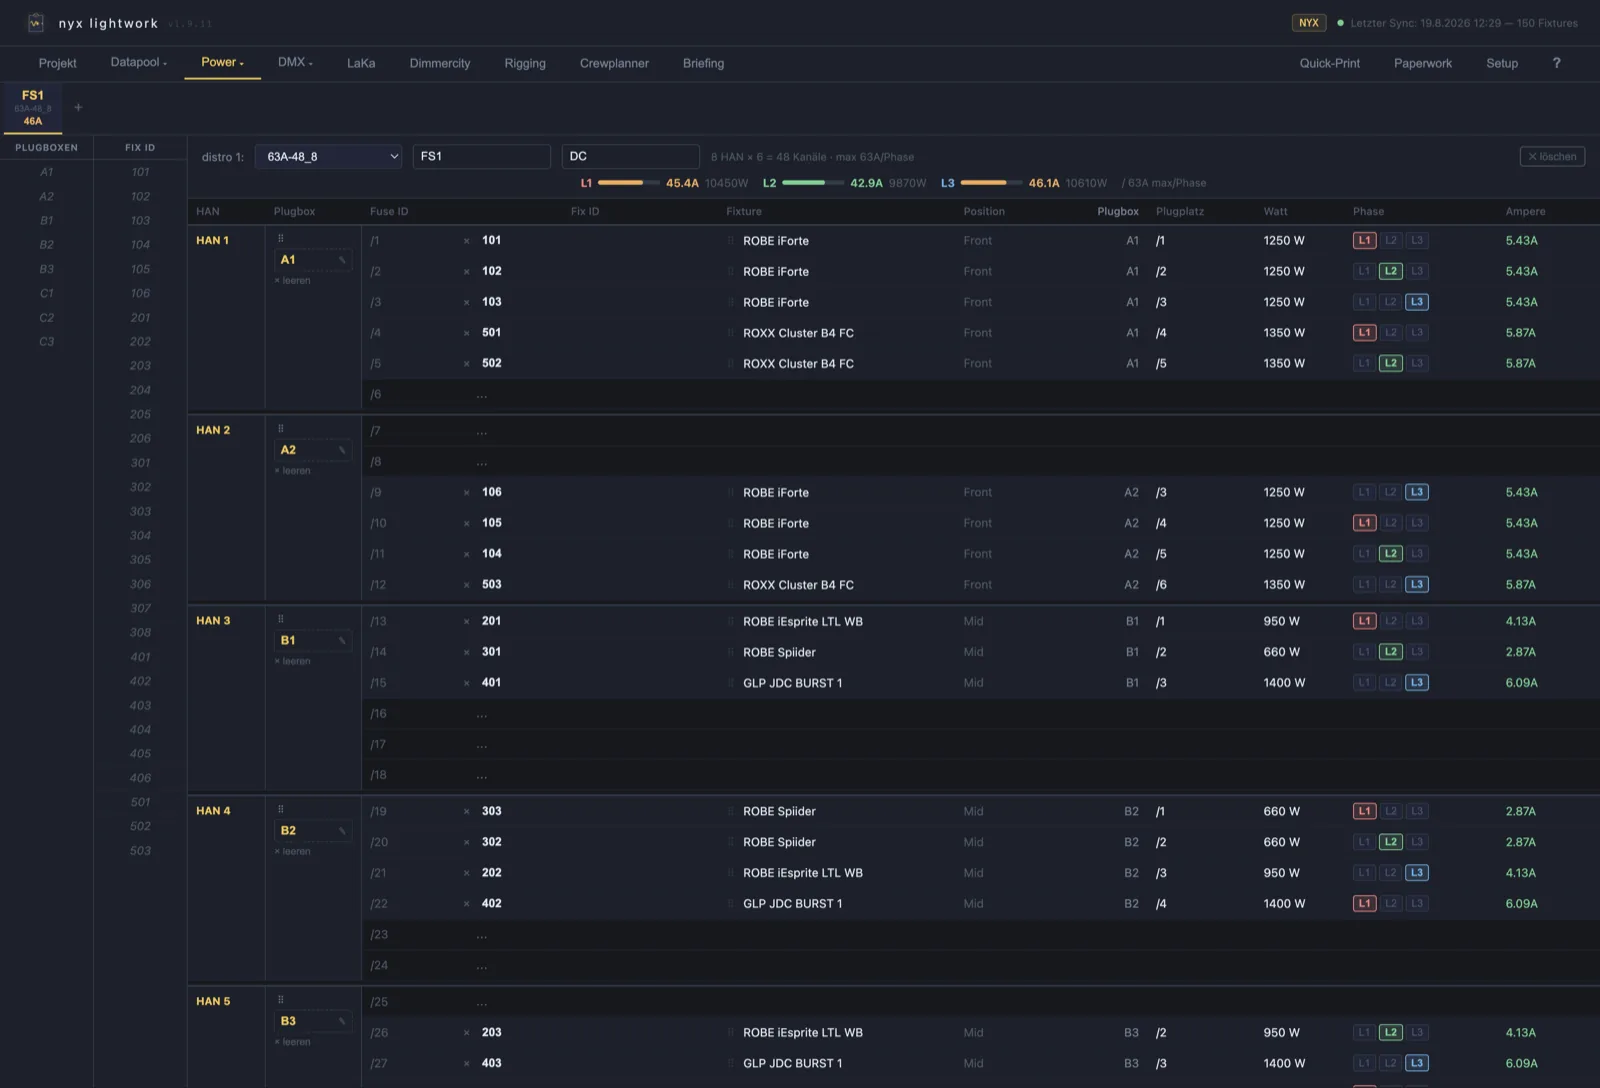1600x1088 pixels.
Task: Click leeren under plugbox A1
Action: pos(293,281)
